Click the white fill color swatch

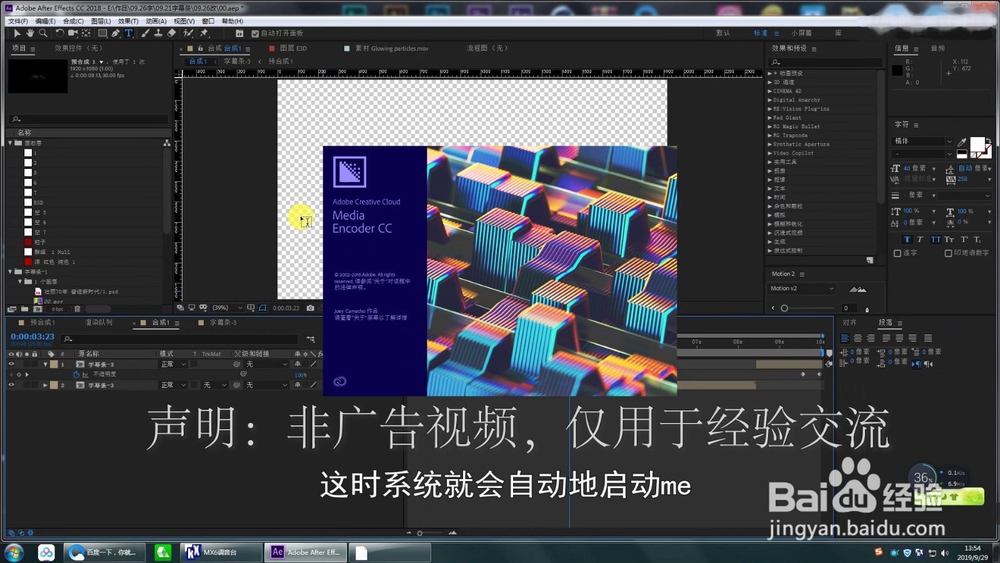pos(977,145)
